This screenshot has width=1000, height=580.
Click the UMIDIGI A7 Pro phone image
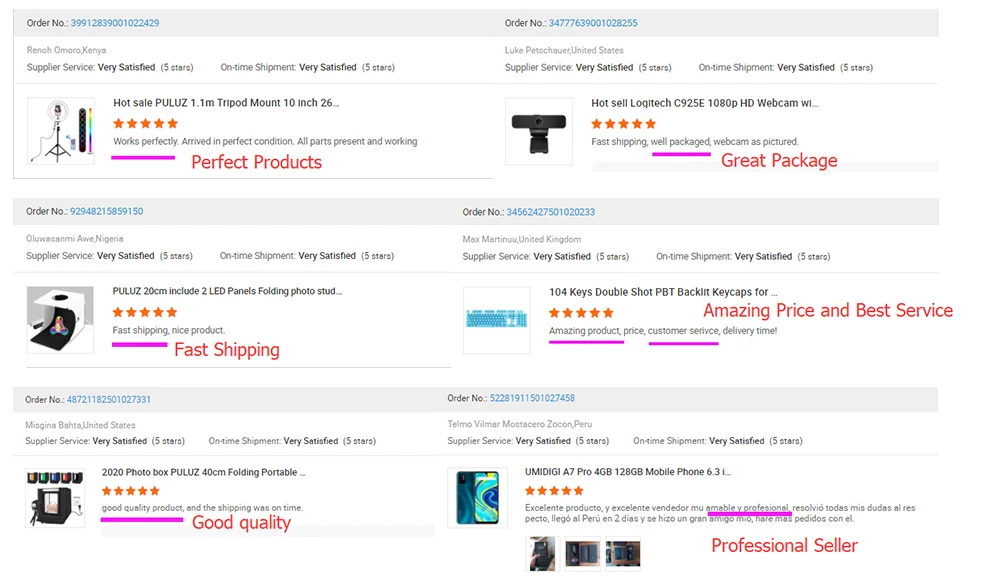(477, 498)
